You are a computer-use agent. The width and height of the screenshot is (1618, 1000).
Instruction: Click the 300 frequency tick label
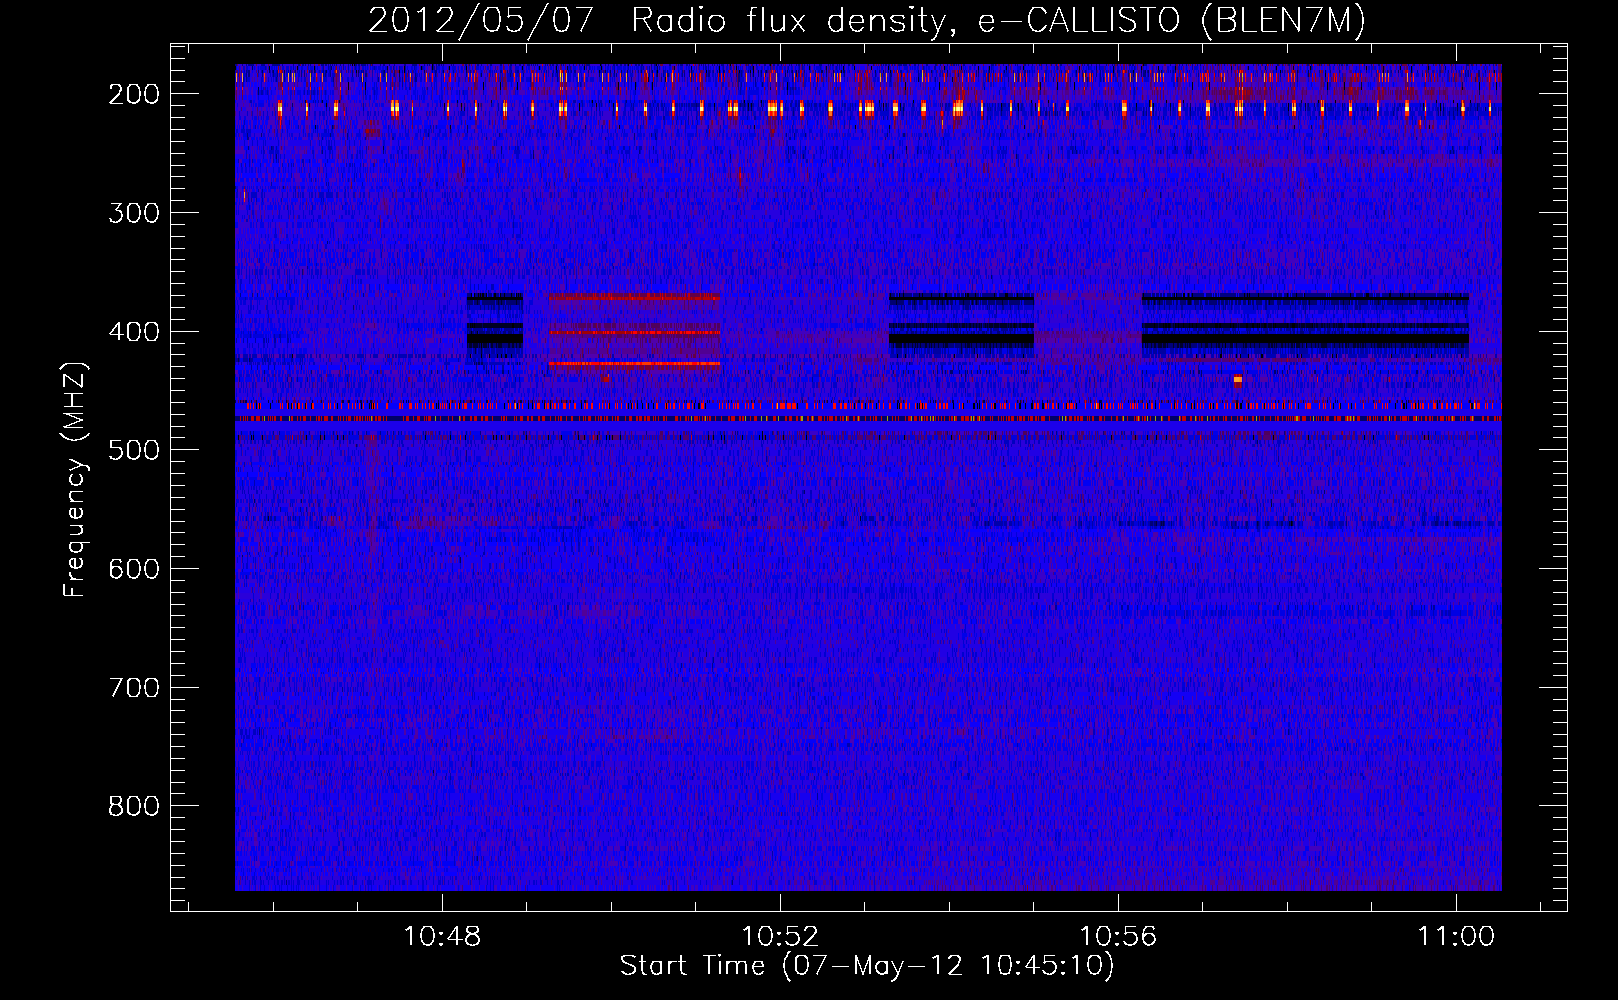click(x=133, y=213)
